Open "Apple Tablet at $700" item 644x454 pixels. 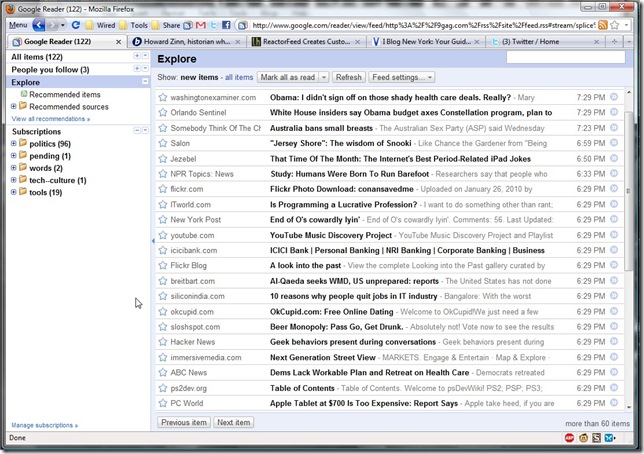(363, 403)
